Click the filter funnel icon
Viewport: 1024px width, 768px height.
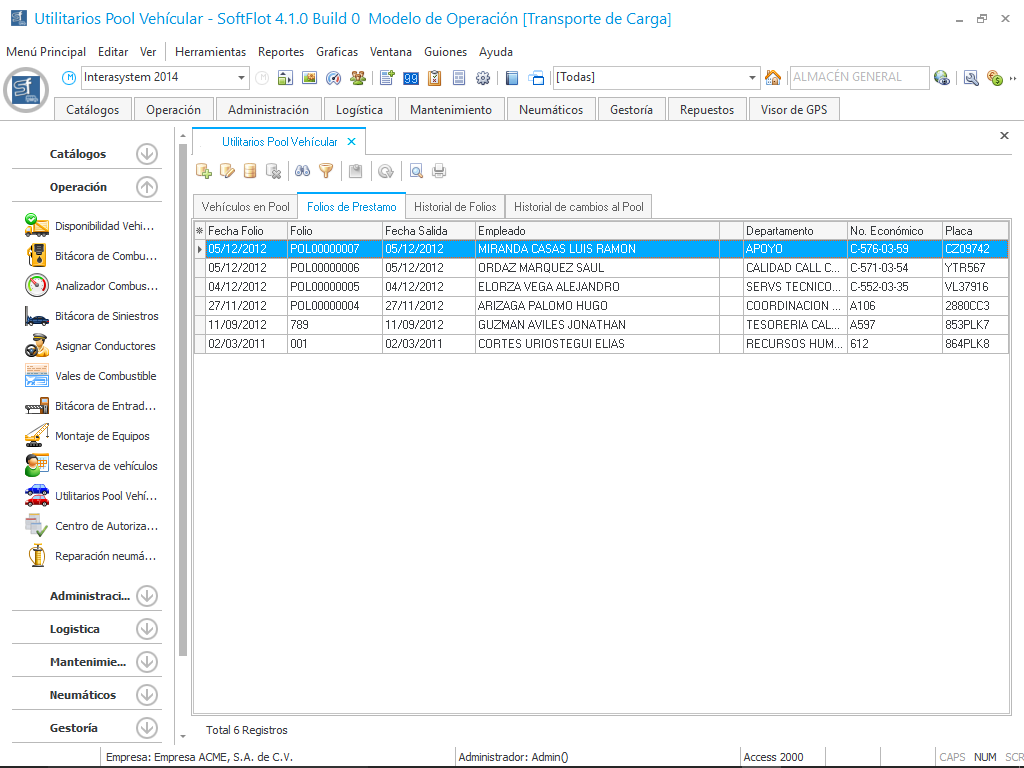325,171
